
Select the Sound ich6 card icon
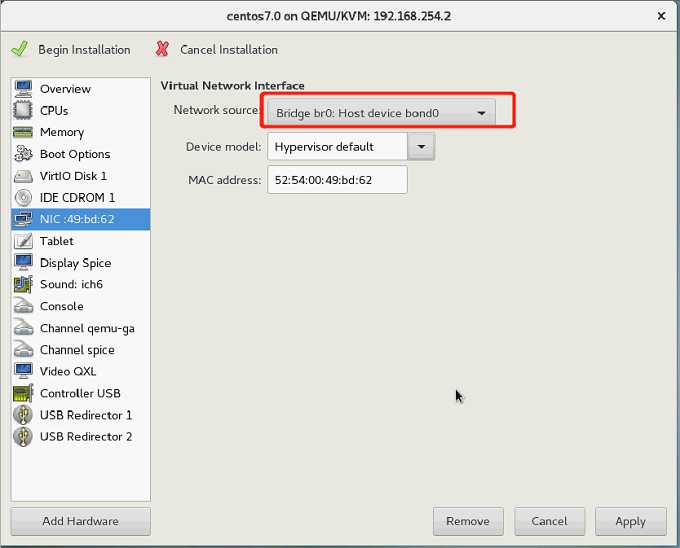tap(23, 284)
